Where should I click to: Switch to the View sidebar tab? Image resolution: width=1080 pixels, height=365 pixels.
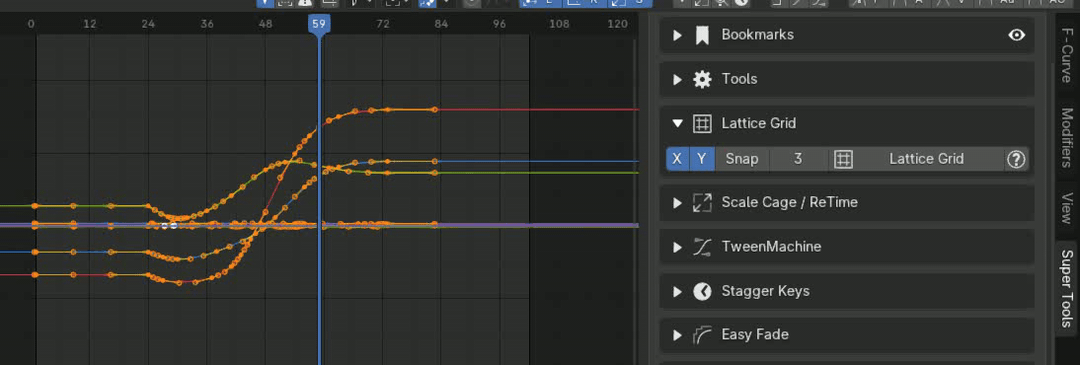coord(1067,209)
